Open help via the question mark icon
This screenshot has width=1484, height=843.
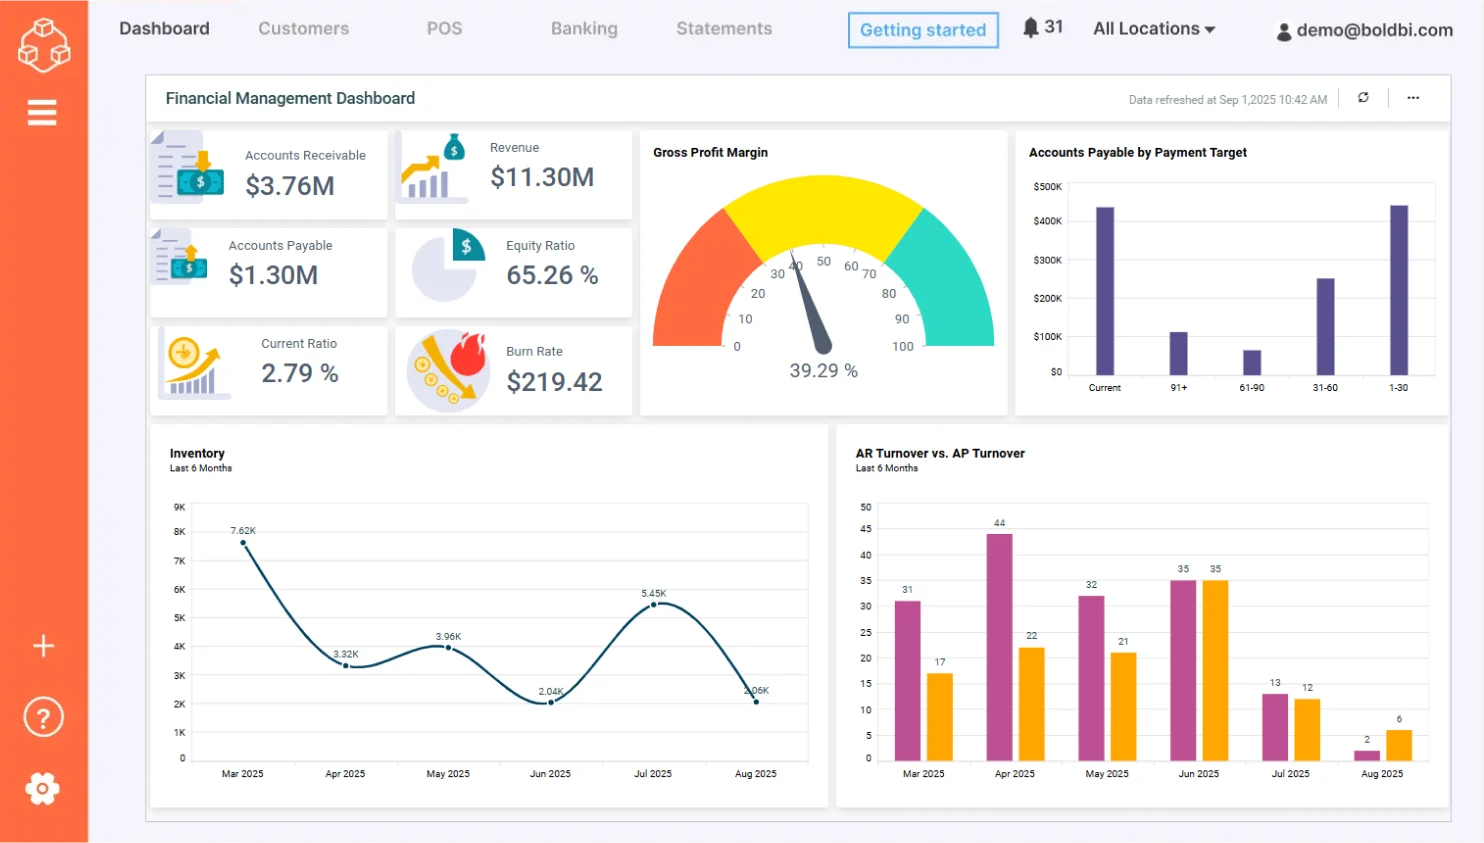[43, 716]
